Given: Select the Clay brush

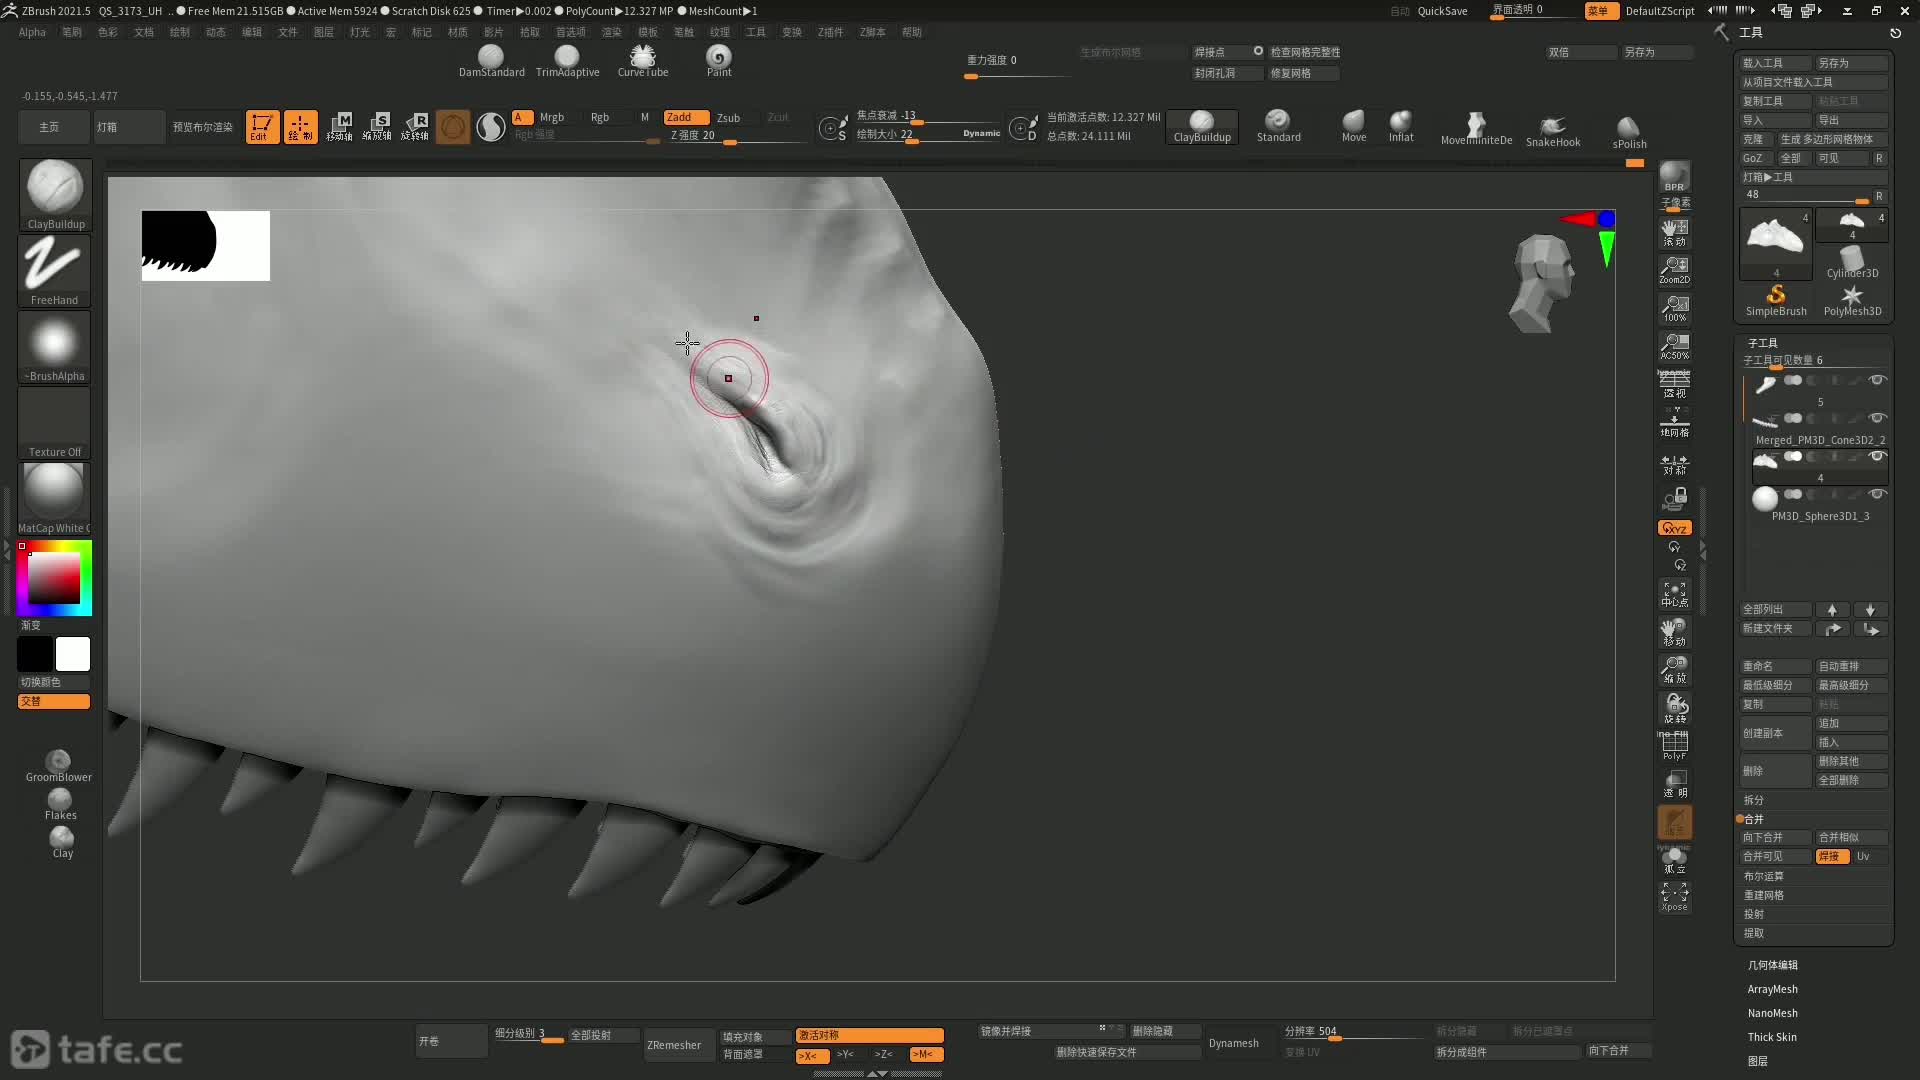Looking at the screenshot, I should click(62, 842).
